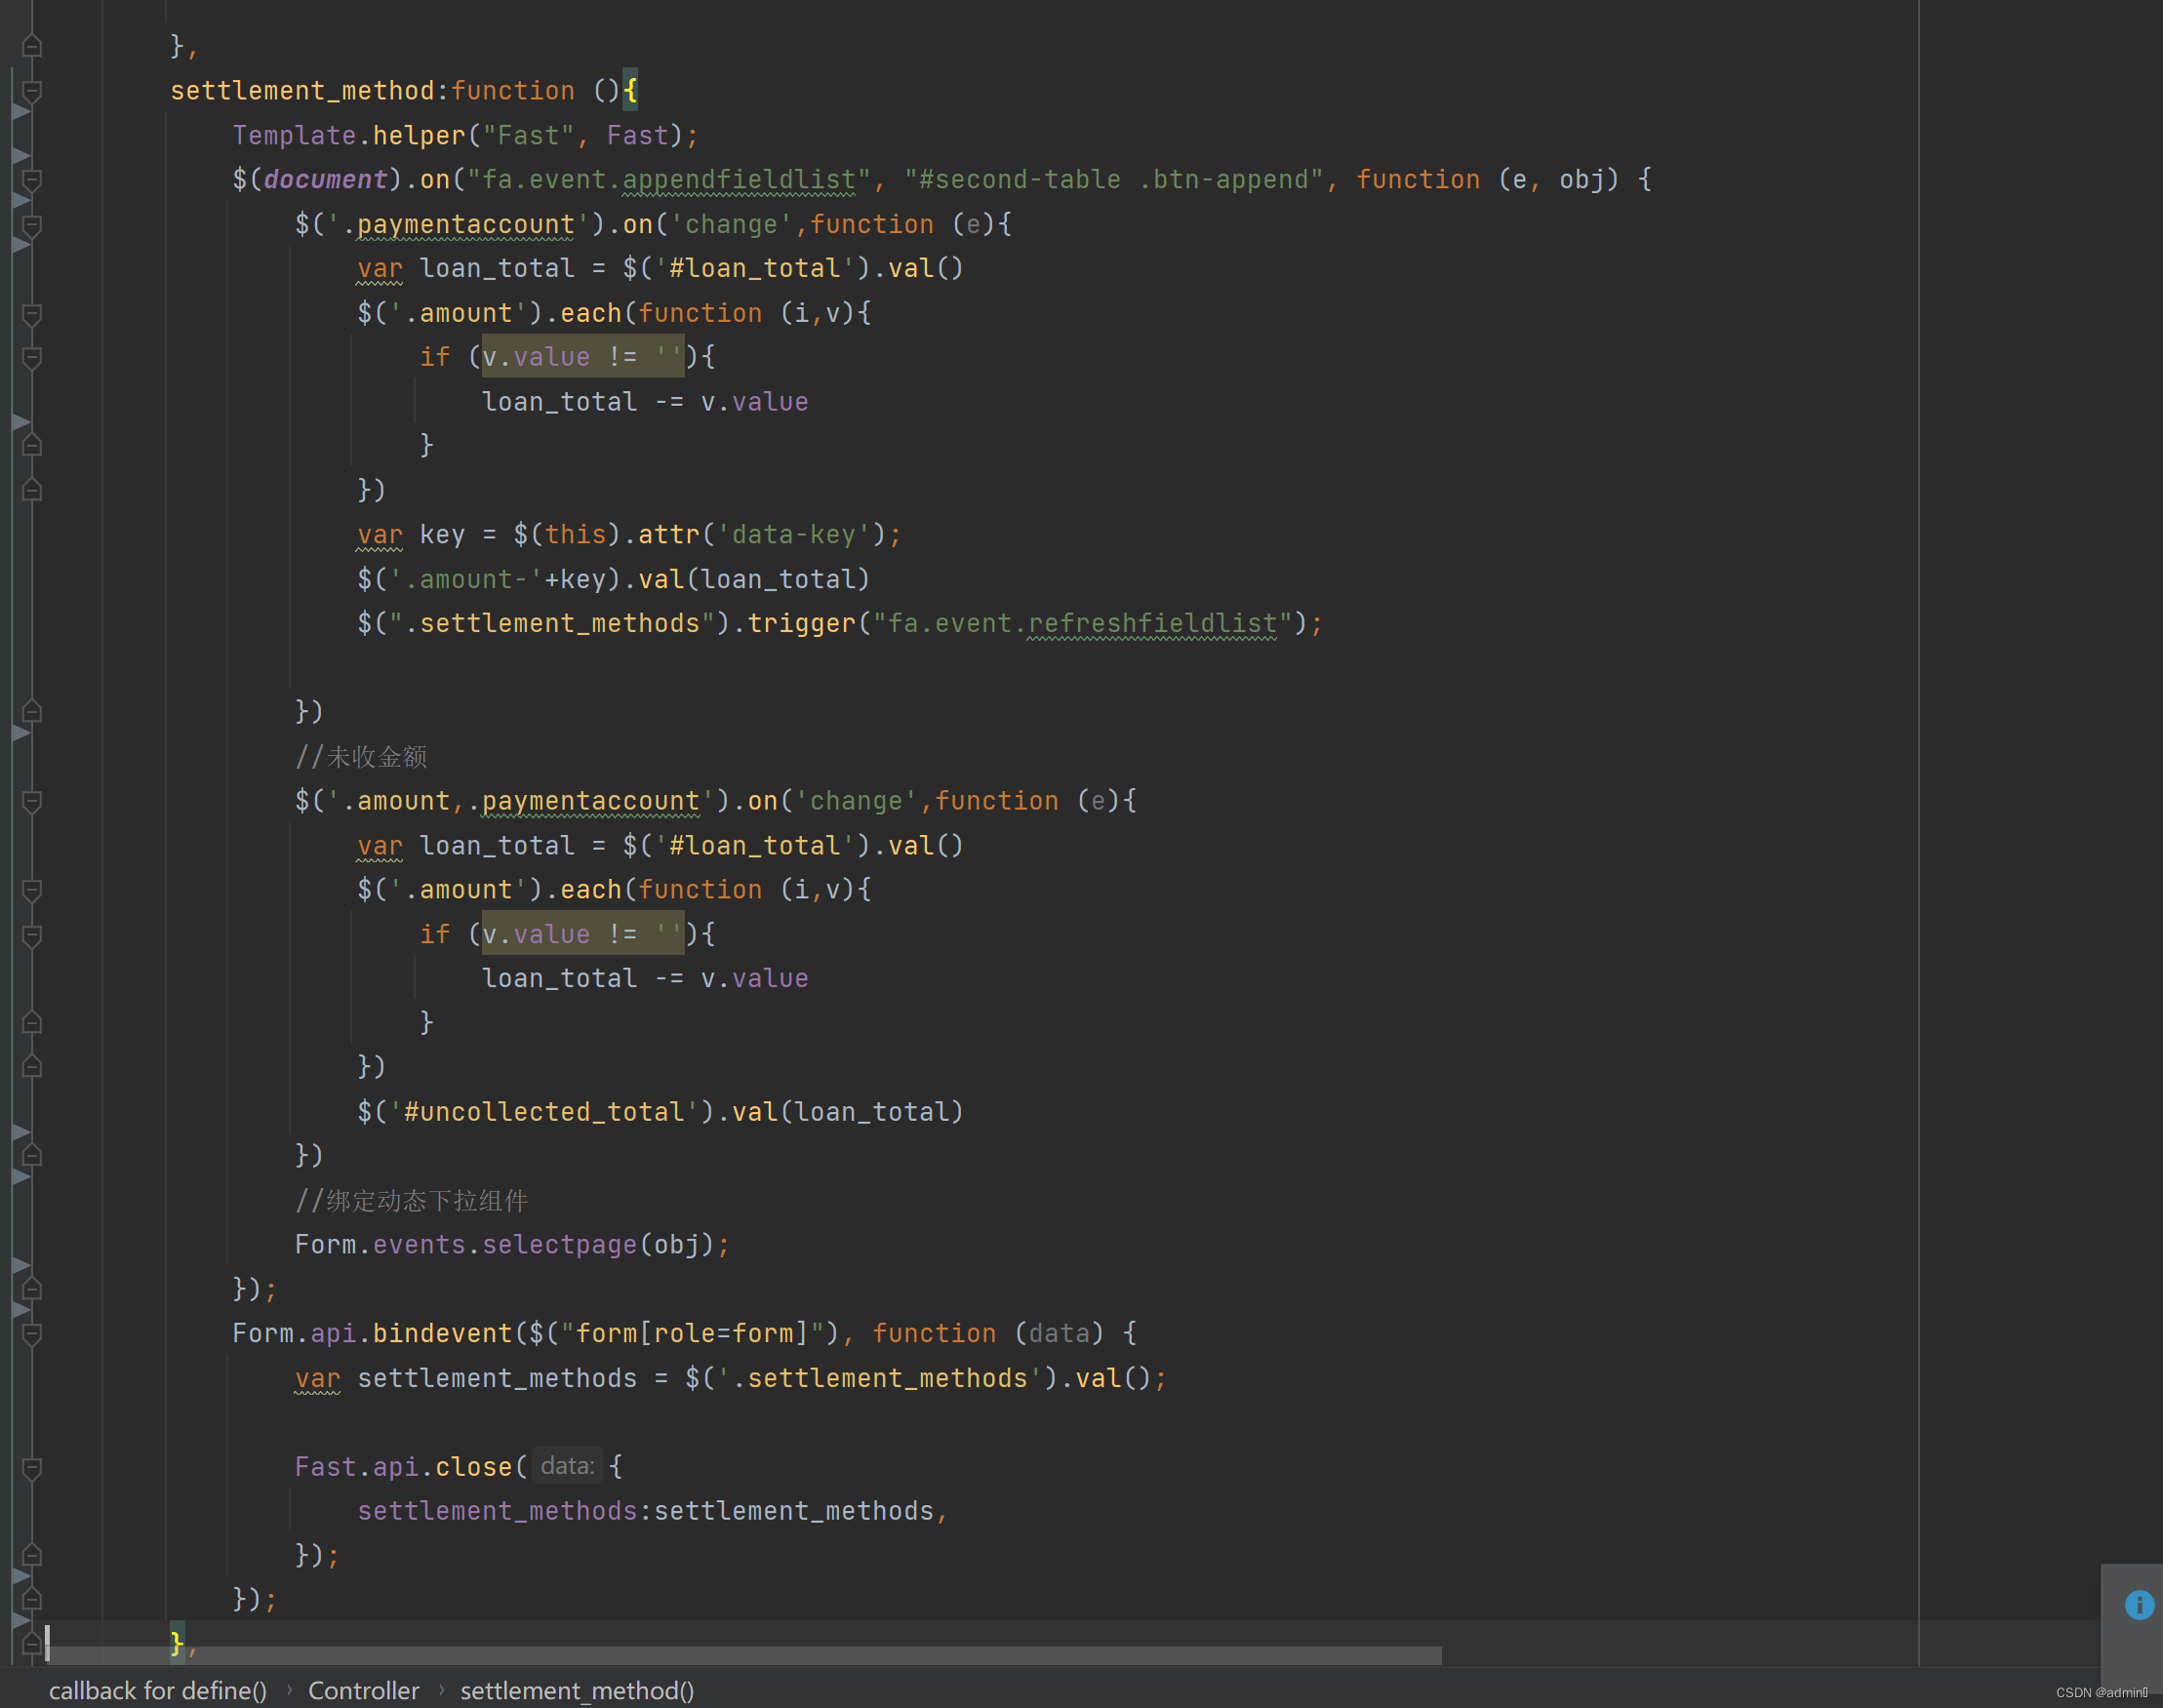Click the 'data:' parameter inlay hint
2163x1708 pixels.
click(x=567, y=1466)
